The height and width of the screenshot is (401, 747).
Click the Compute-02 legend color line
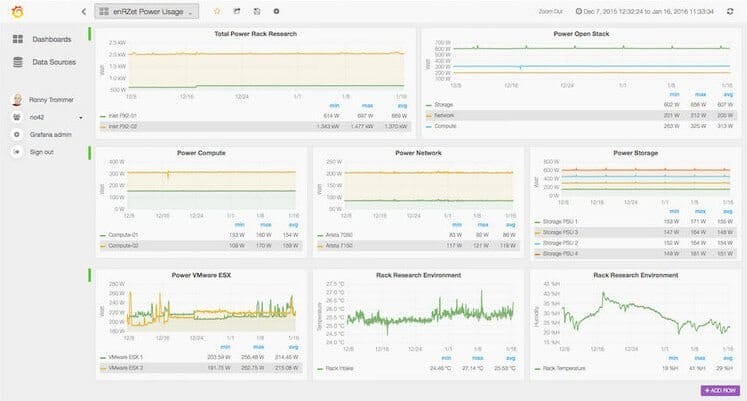103,246
